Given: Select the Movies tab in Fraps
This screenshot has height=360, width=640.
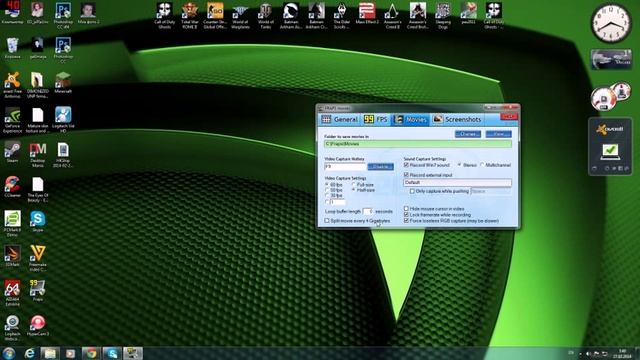Looking at the screenshot, I should 411,119.
